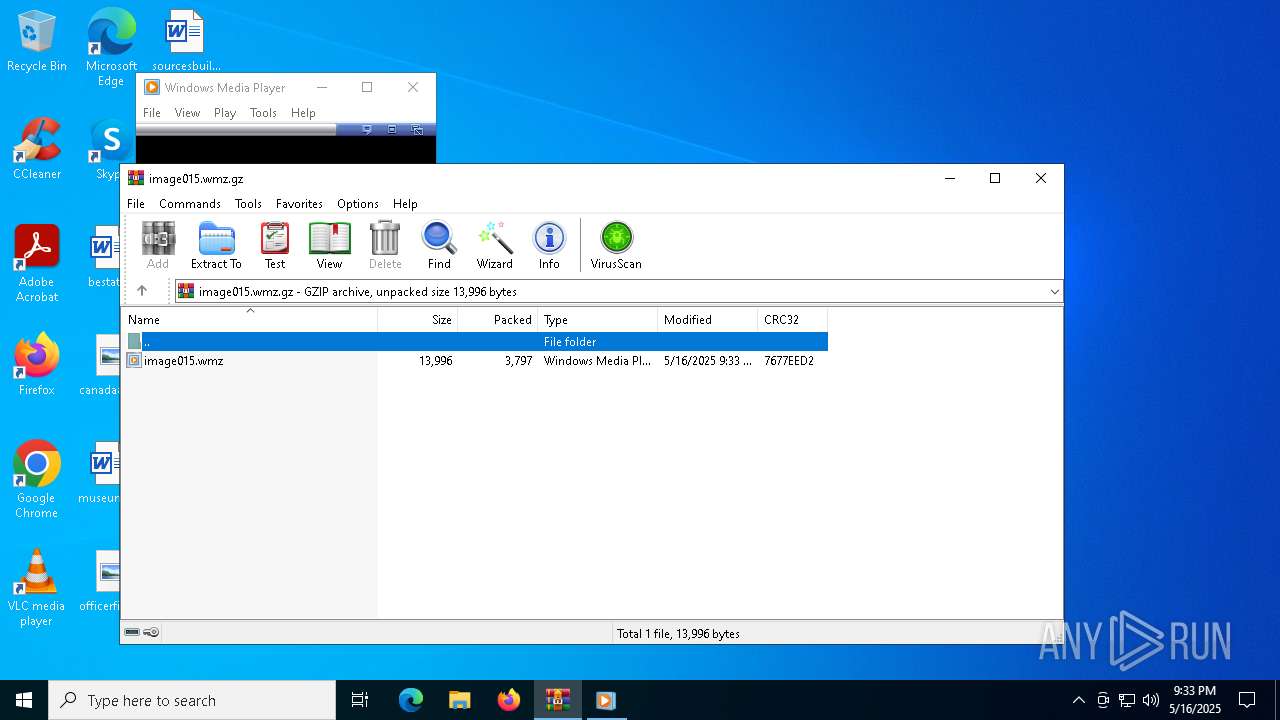
Task: Click the key password icon in status bar
Action: [151, 633]
